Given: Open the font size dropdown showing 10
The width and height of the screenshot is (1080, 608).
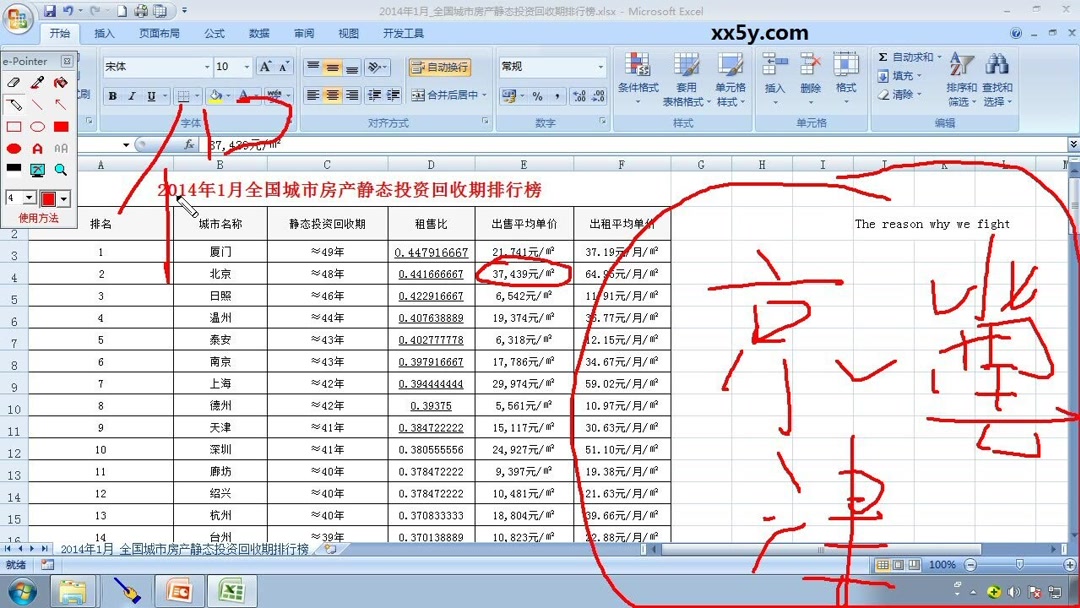Looking at the screenshot, I should coord(246,66).
